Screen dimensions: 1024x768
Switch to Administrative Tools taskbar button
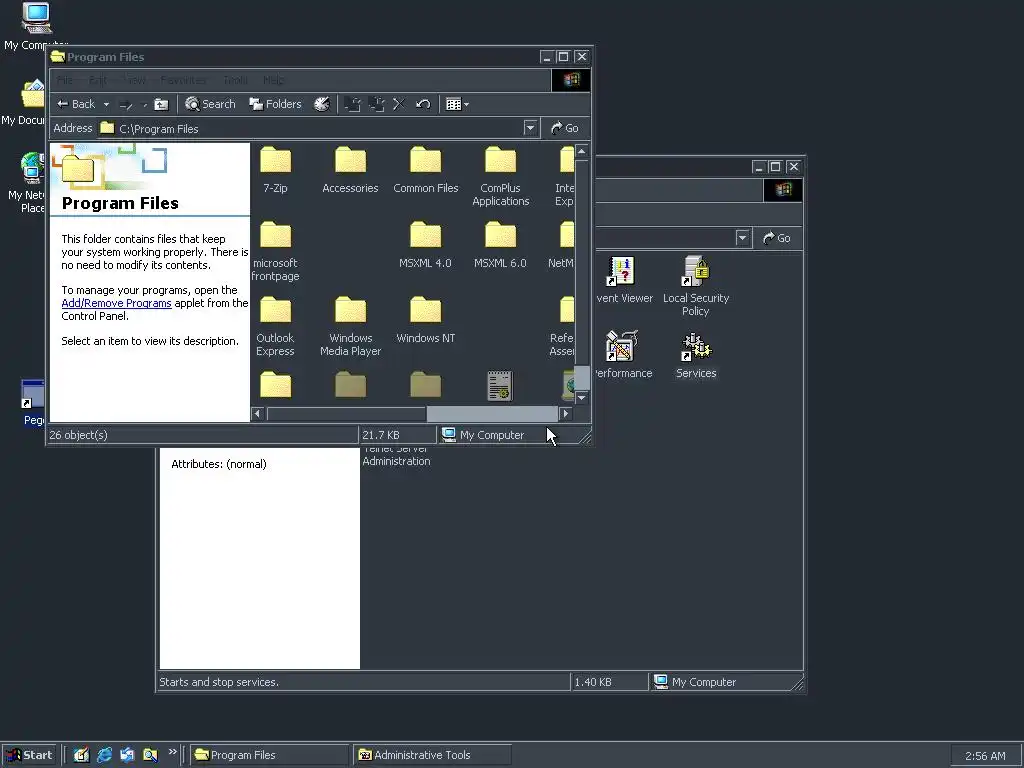pos(432,755)
